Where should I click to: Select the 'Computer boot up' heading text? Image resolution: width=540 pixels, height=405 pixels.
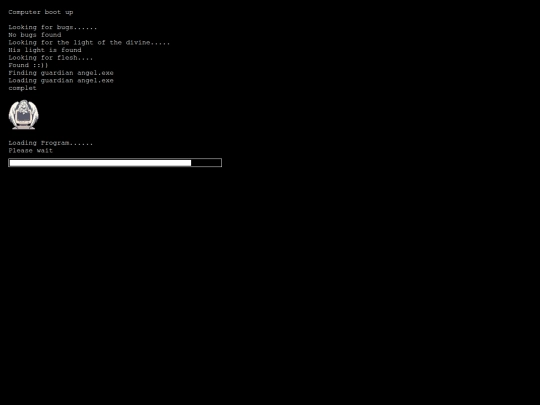coord(41,12)
